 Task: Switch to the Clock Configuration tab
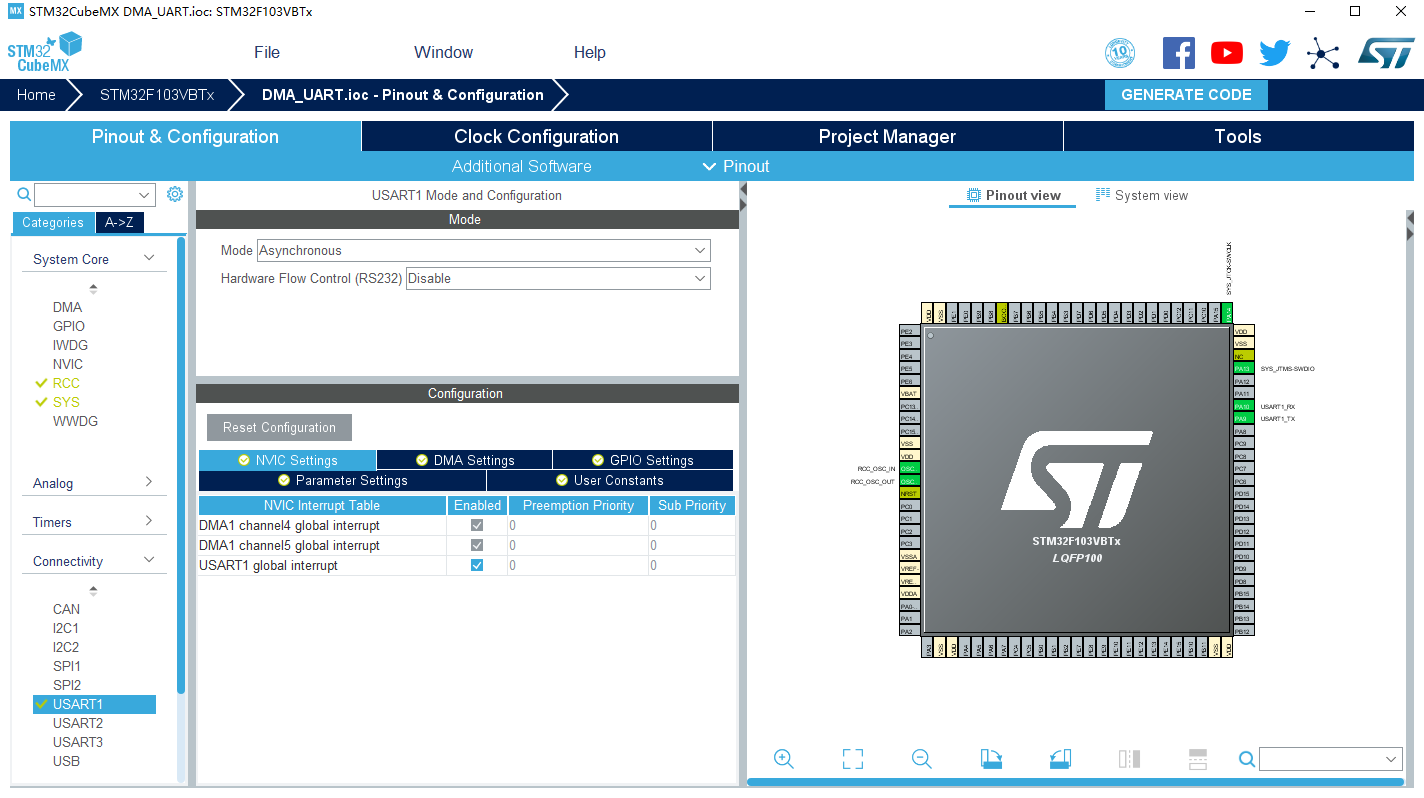(536, 136)
